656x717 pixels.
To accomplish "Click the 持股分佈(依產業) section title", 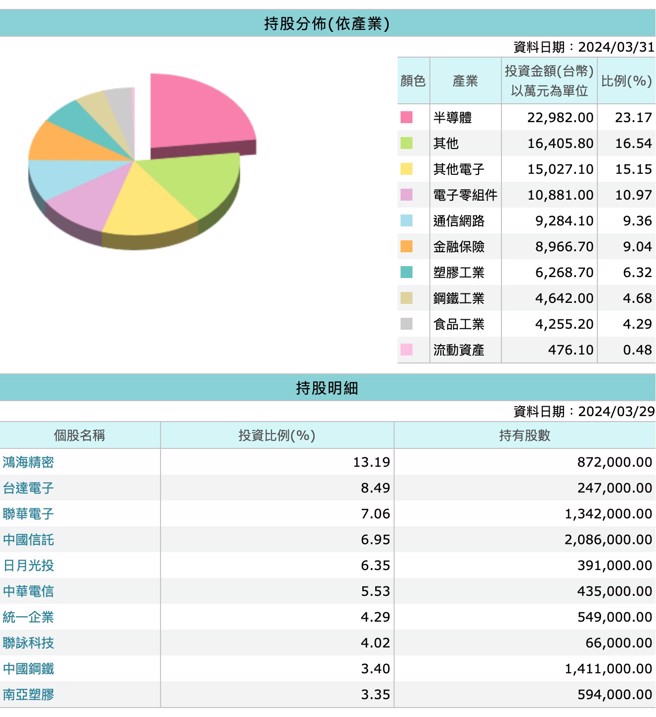I will click(327, 24).
